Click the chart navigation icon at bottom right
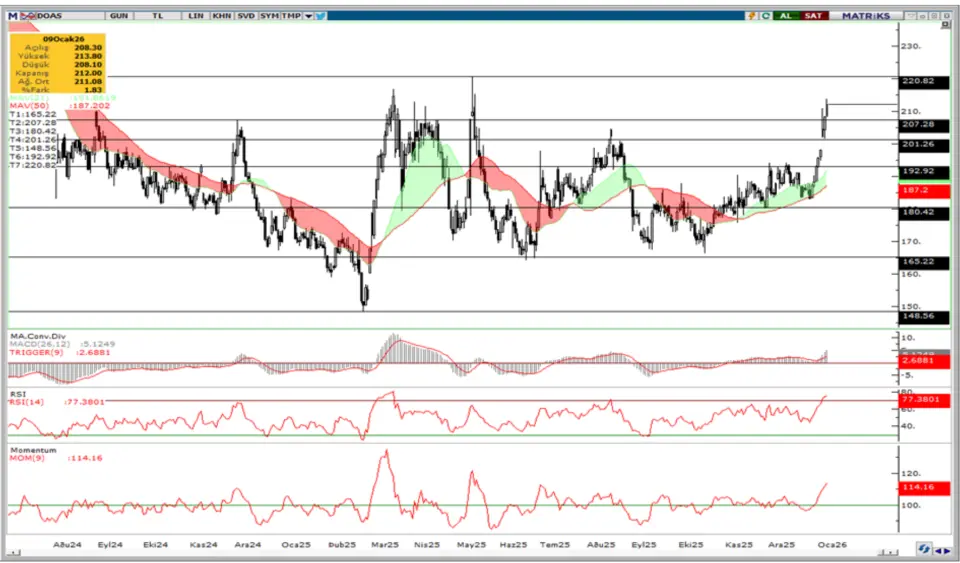This screenshot has height=563, width=960. [x=925, y=550]
